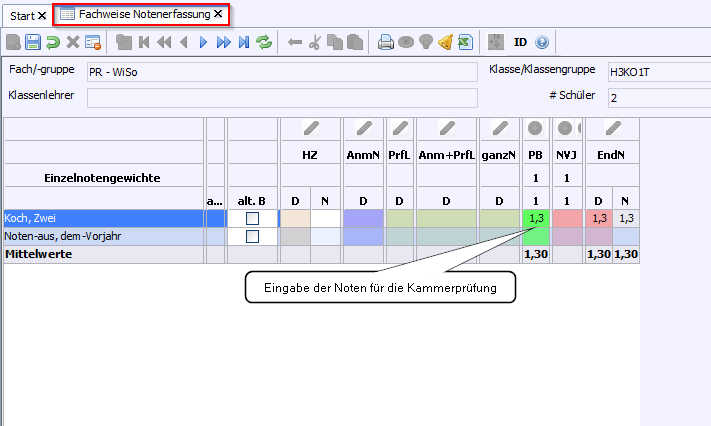The height and width of the screenshot is (426, 711).
Task: Click the round gray icon above PB column
Action: click(x=535, y=128)
